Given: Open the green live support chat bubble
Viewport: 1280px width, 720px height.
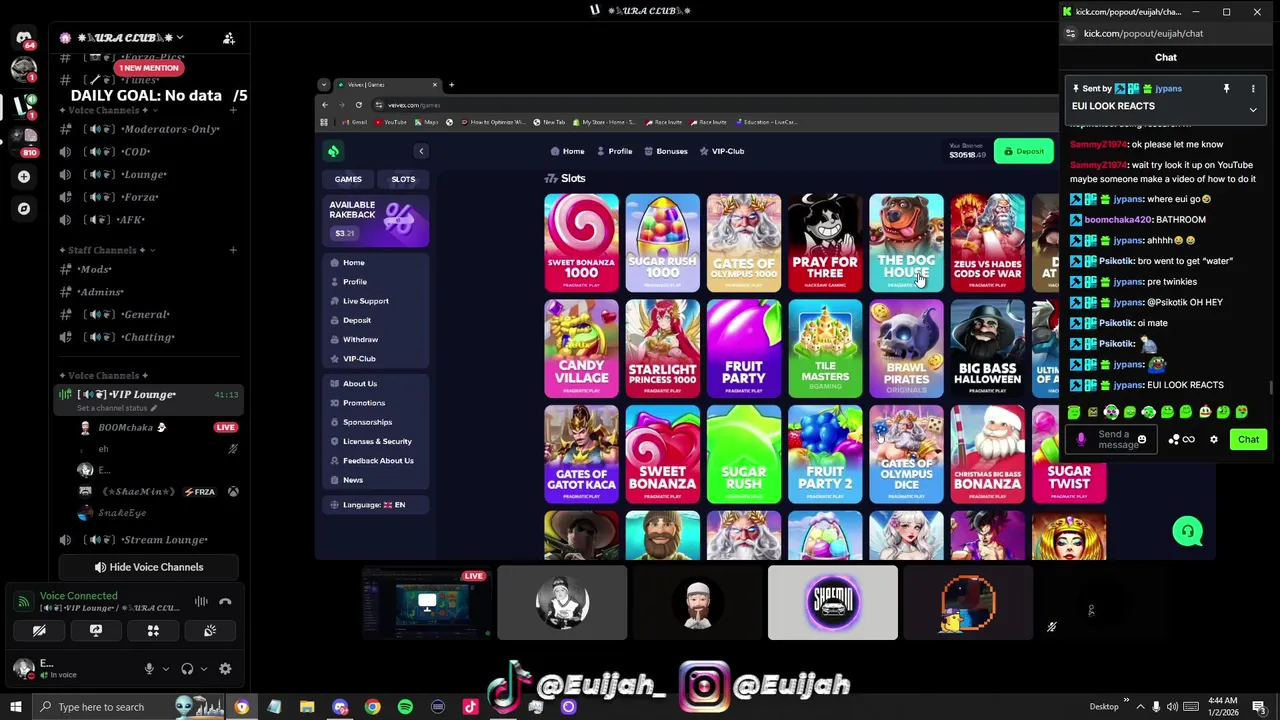Looking at the screenshot, I should [x=1187, y=532].
